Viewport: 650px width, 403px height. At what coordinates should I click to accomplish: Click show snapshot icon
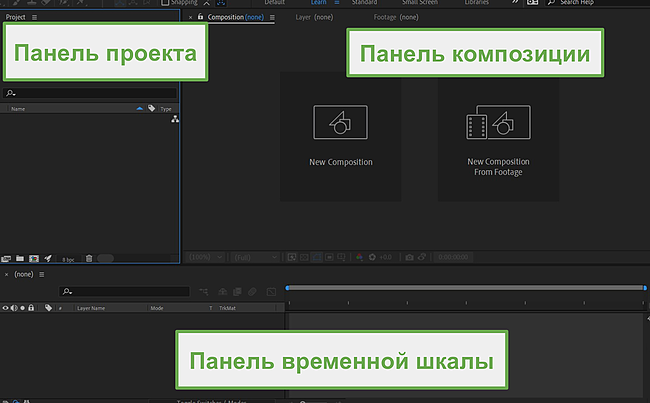(x=422, y=257)
